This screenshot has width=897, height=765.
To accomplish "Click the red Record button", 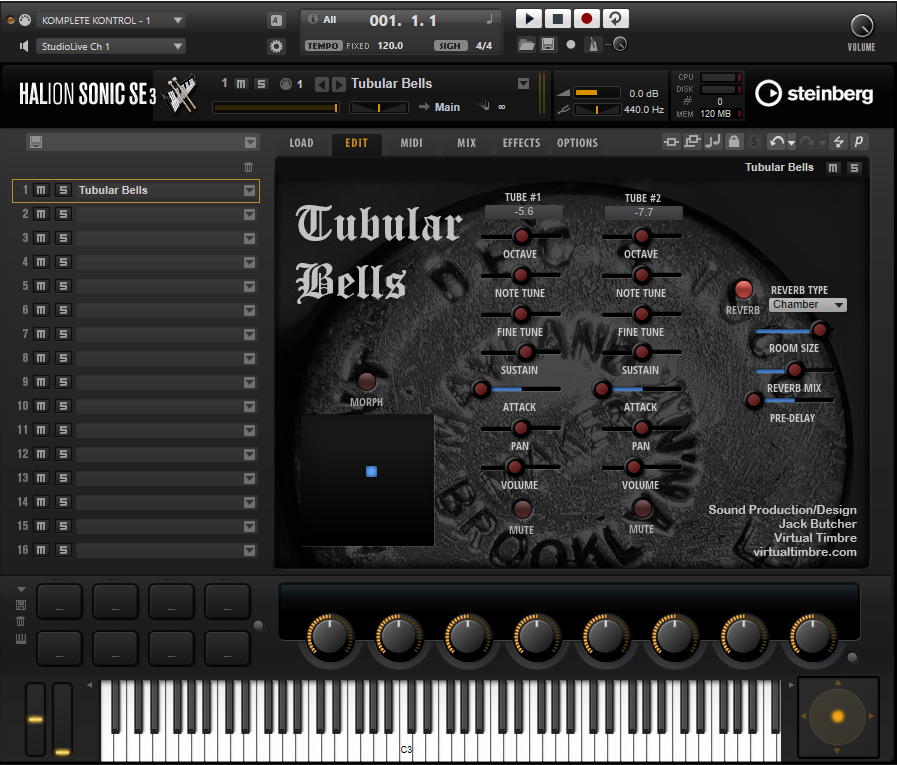I will pyautogui.click(x=586, y=19).
